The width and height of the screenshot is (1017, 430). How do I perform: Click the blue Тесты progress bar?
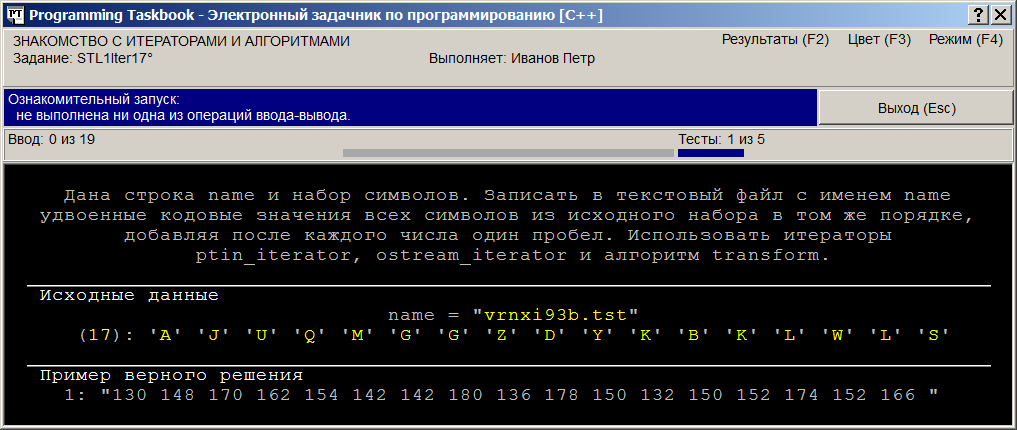(x=711, y=154)
